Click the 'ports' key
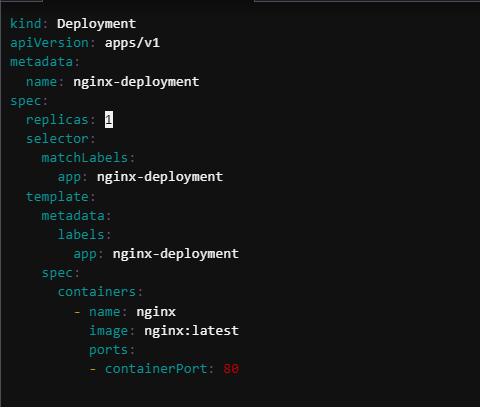 (x=109, y=351)
